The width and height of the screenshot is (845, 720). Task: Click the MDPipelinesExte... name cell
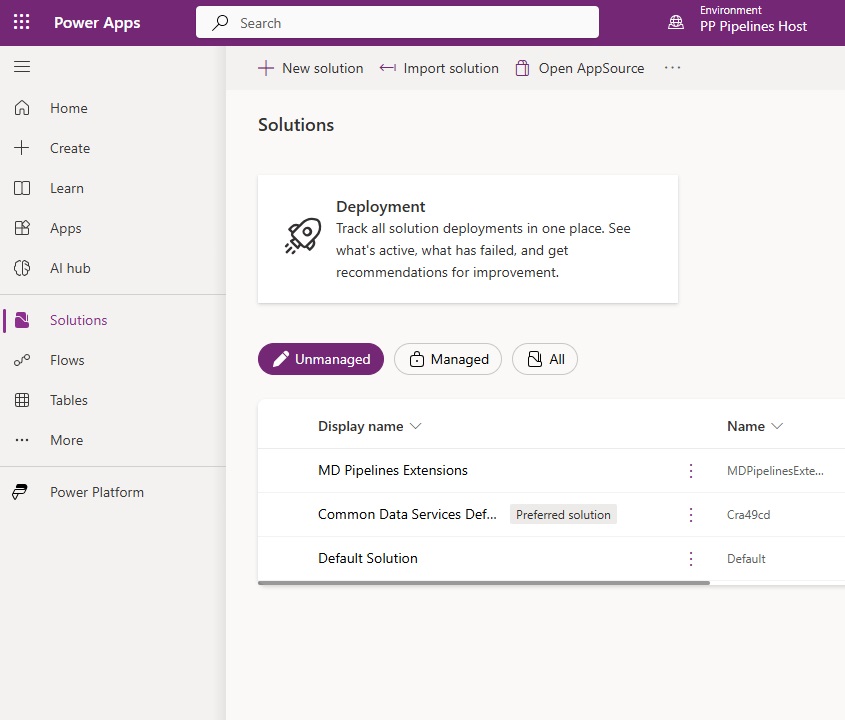[775, 470]
